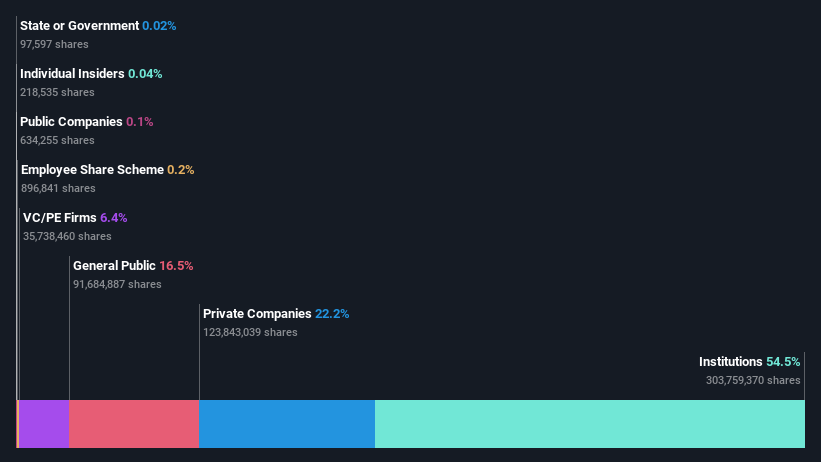Click the purple VC/PE Firms bar segment
Image resolution: width=821 pixels, height=462 pixels.
coord(44,424)
